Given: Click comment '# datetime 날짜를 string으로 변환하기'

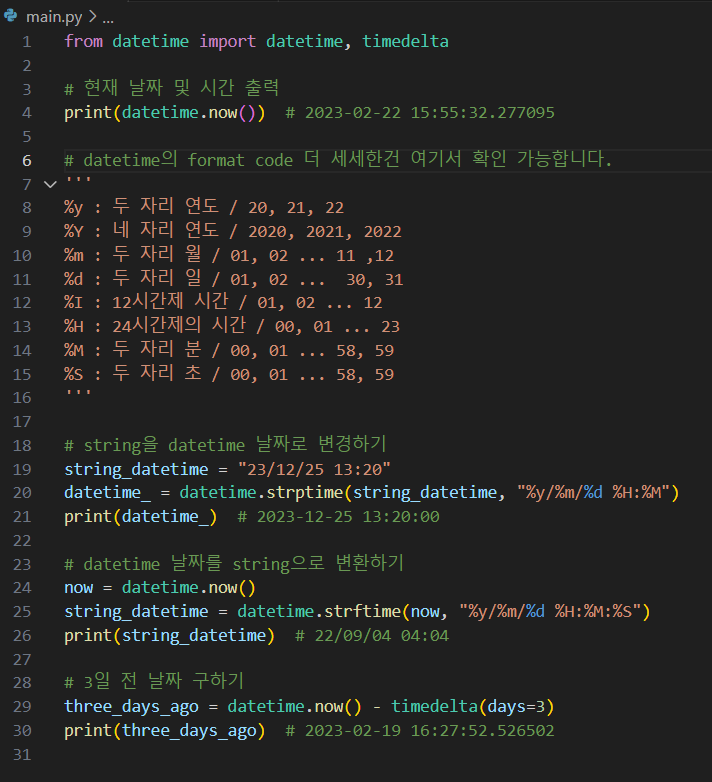Looking at the screenshot, I should coord(234,564).
